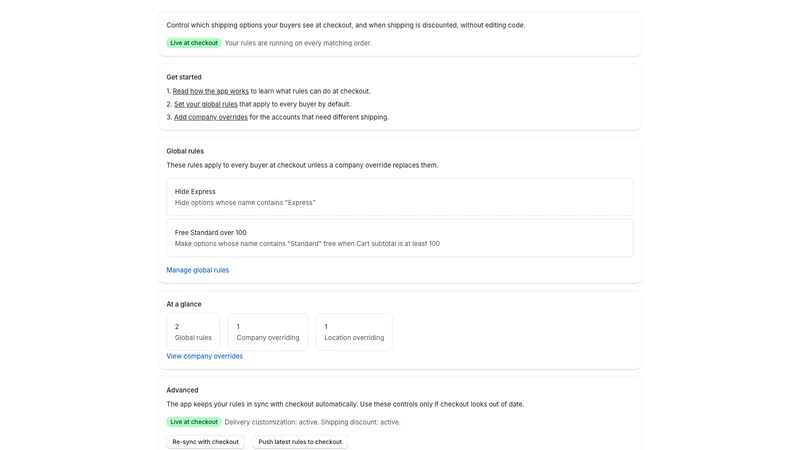The height and width of the screenshot is (450, 800).
Task: Open View company overrides link
Action: [x=205, y=356]
